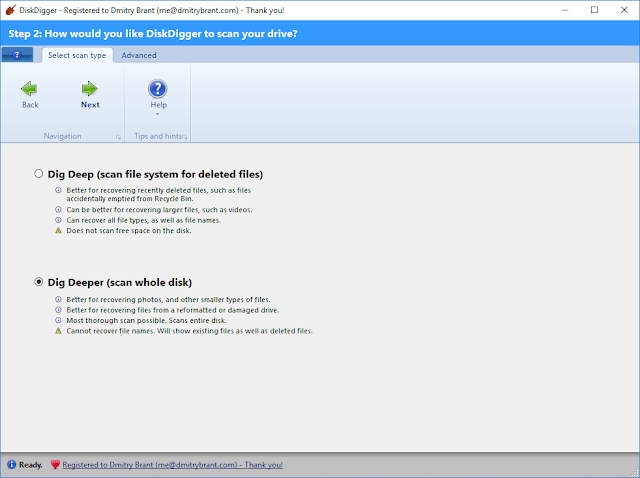Viewport: 640px width, 478px height.
Task: Click warning icon beside 'Does not scan free space'
Action: click(x=58, y=231)
